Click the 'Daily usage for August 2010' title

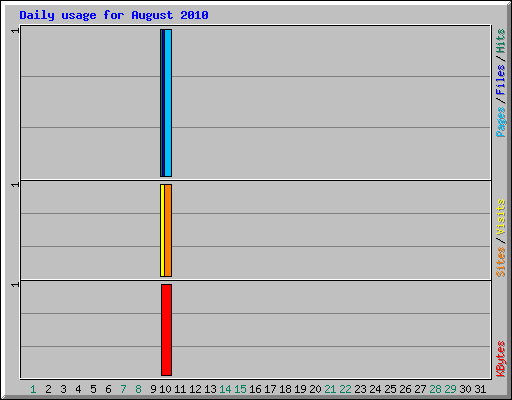point(114,15)
